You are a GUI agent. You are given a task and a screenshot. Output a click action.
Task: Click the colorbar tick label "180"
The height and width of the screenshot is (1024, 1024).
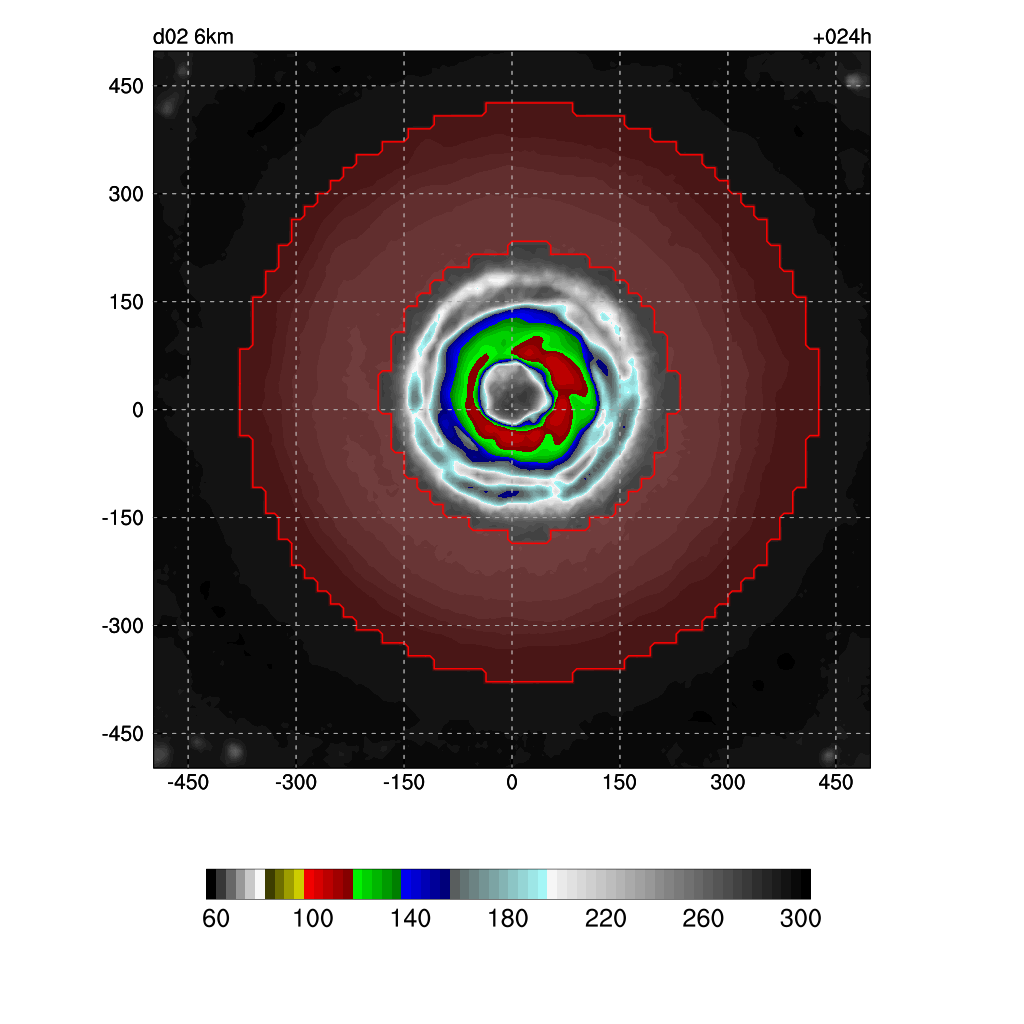[508, 919]
